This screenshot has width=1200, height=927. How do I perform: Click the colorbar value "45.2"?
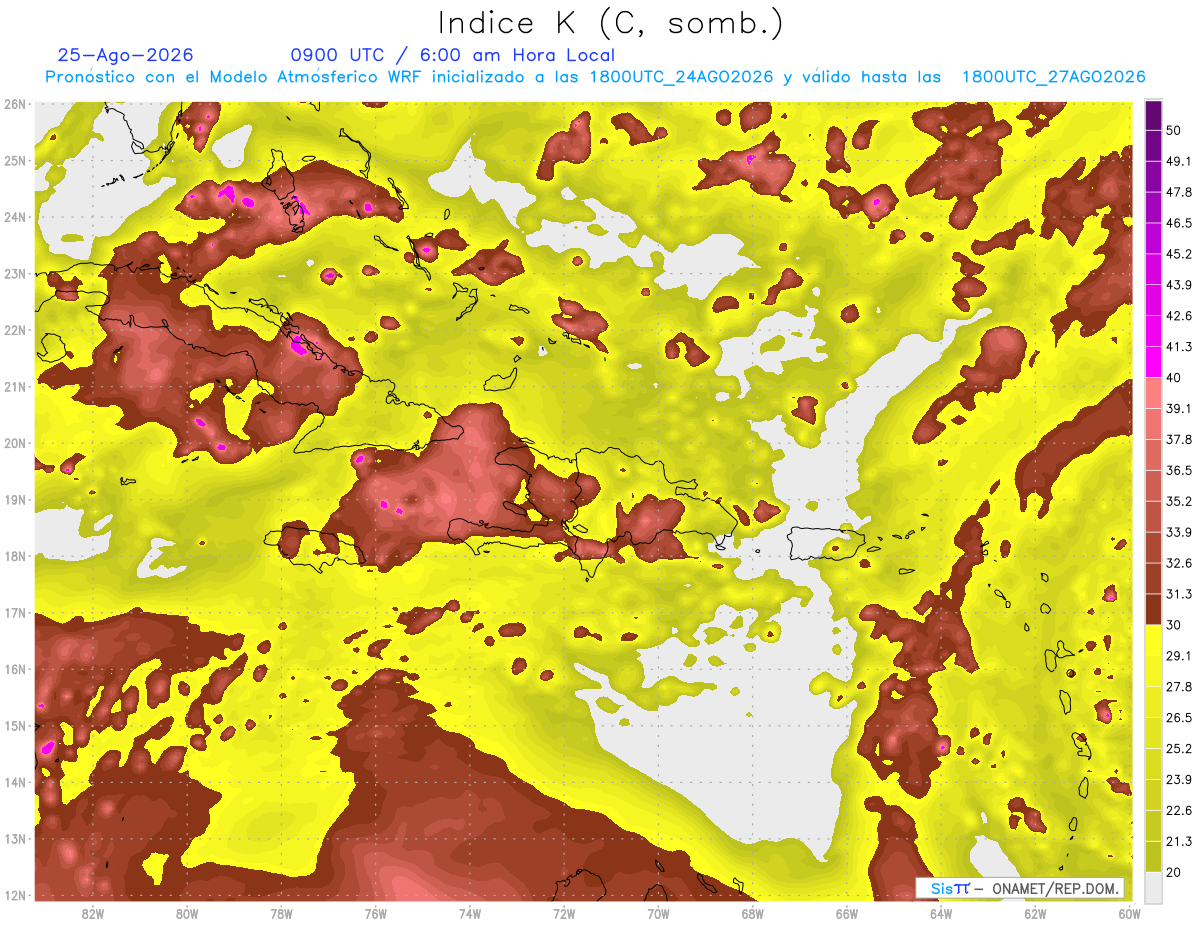1178,254
